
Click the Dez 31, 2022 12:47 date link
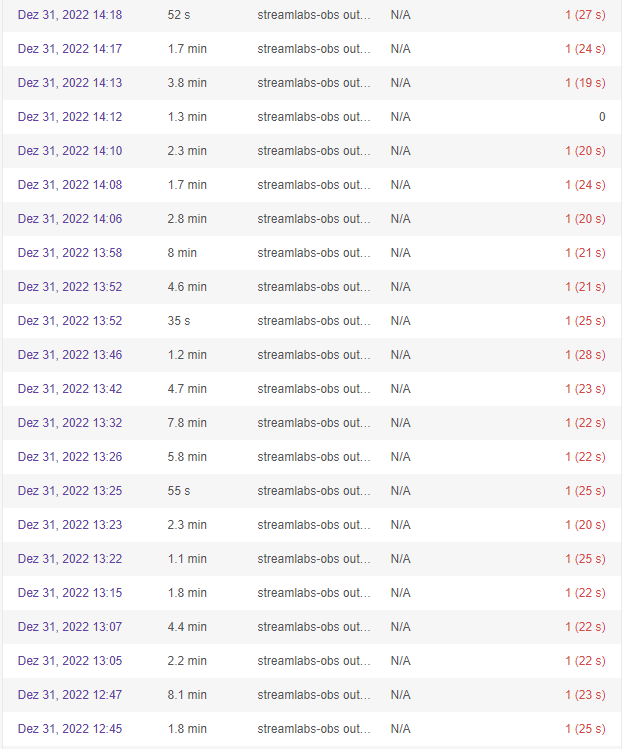[x=70, y=695]
